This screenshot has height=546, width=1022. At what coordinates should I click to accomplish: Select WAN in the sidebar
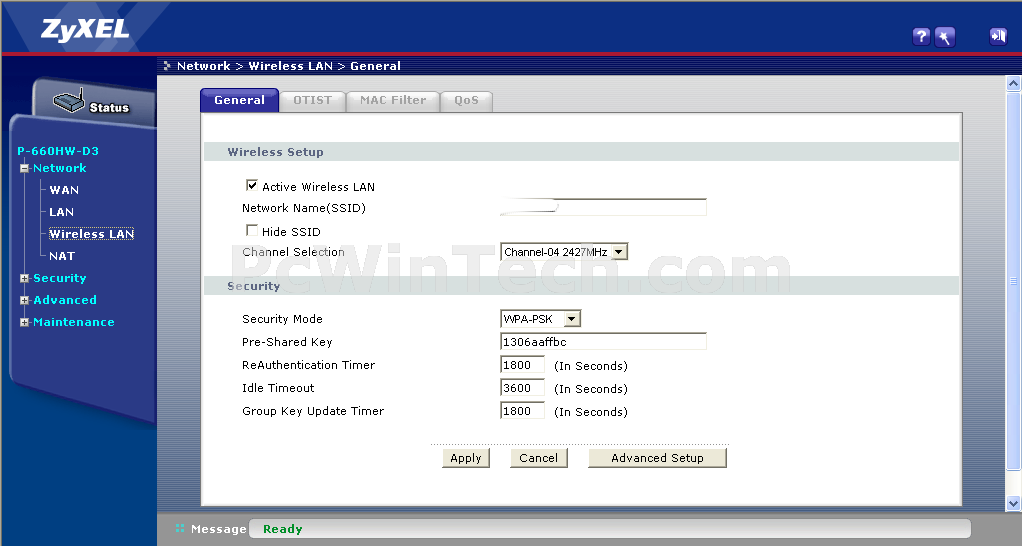[64, 190]
